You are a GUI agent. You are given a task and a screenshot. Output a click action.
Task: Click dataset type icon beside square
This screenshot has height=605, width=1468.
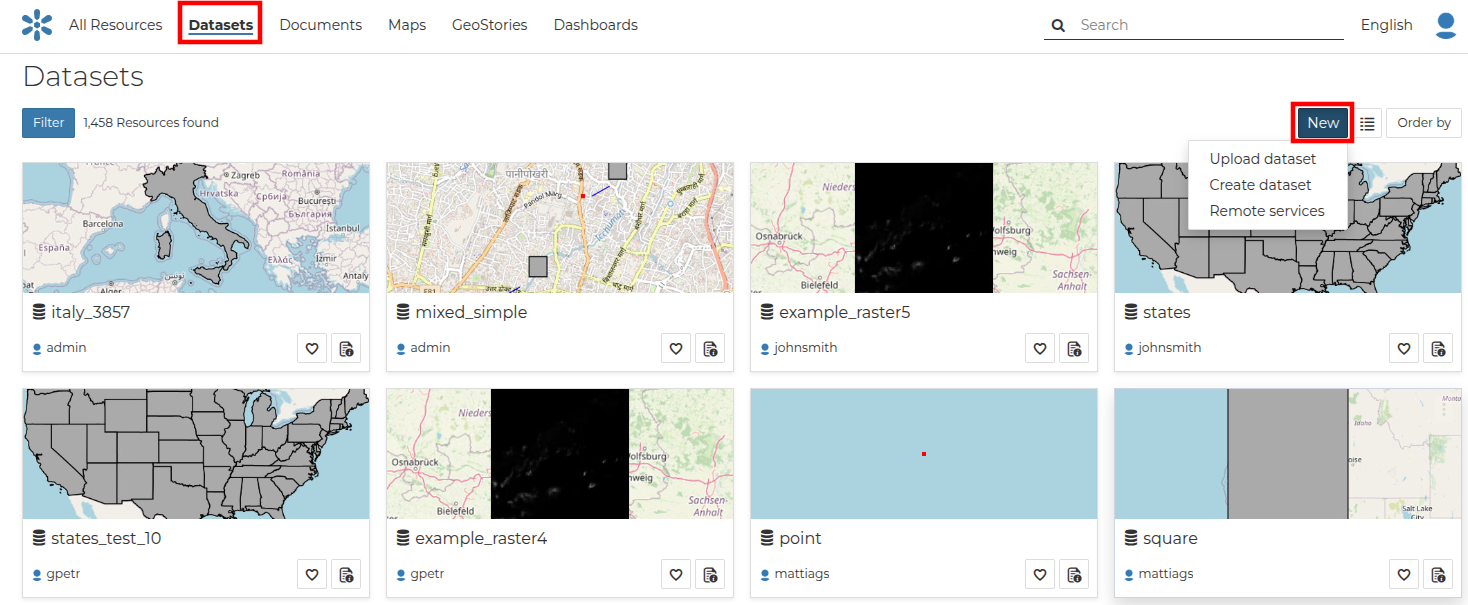[1131, 538]
